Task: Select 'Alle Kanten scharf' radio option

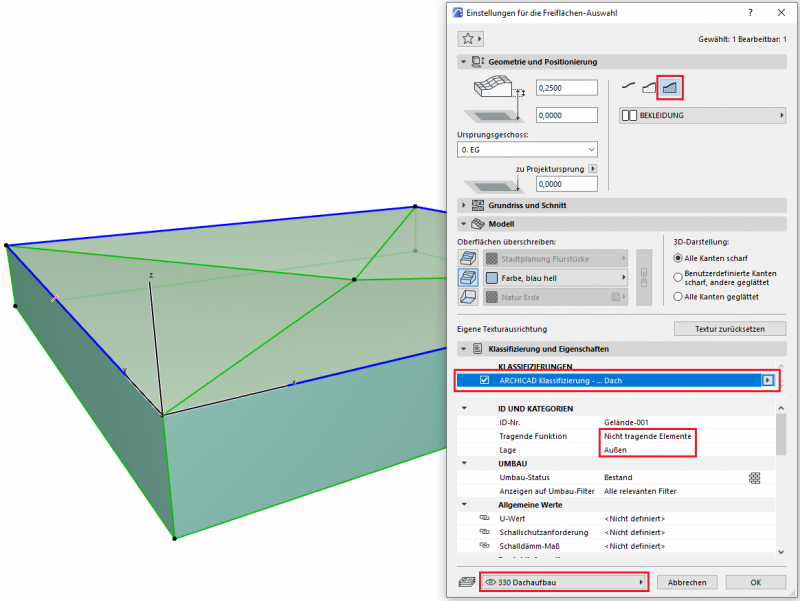Action: point(678,258)
